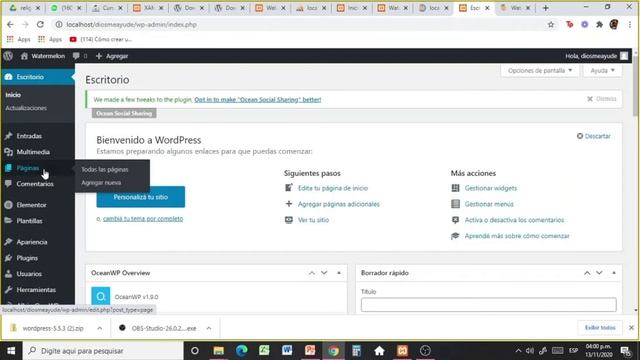
Task: Collapse the OceanWP Overview panel
Action: coord(339,273)
